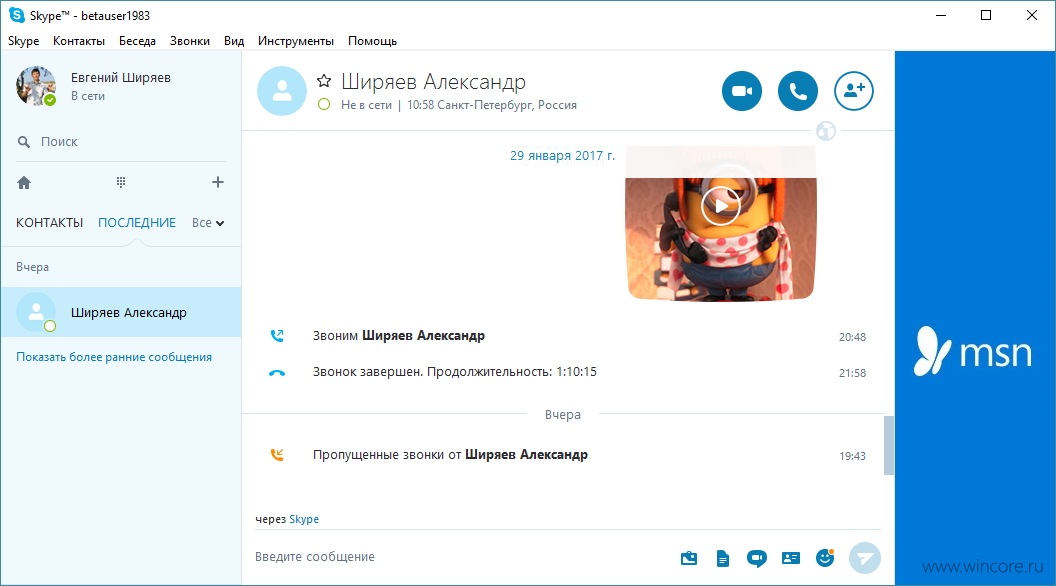Open the Беседа menu
Screen dimensions: 1056x586
pos(137,41)
